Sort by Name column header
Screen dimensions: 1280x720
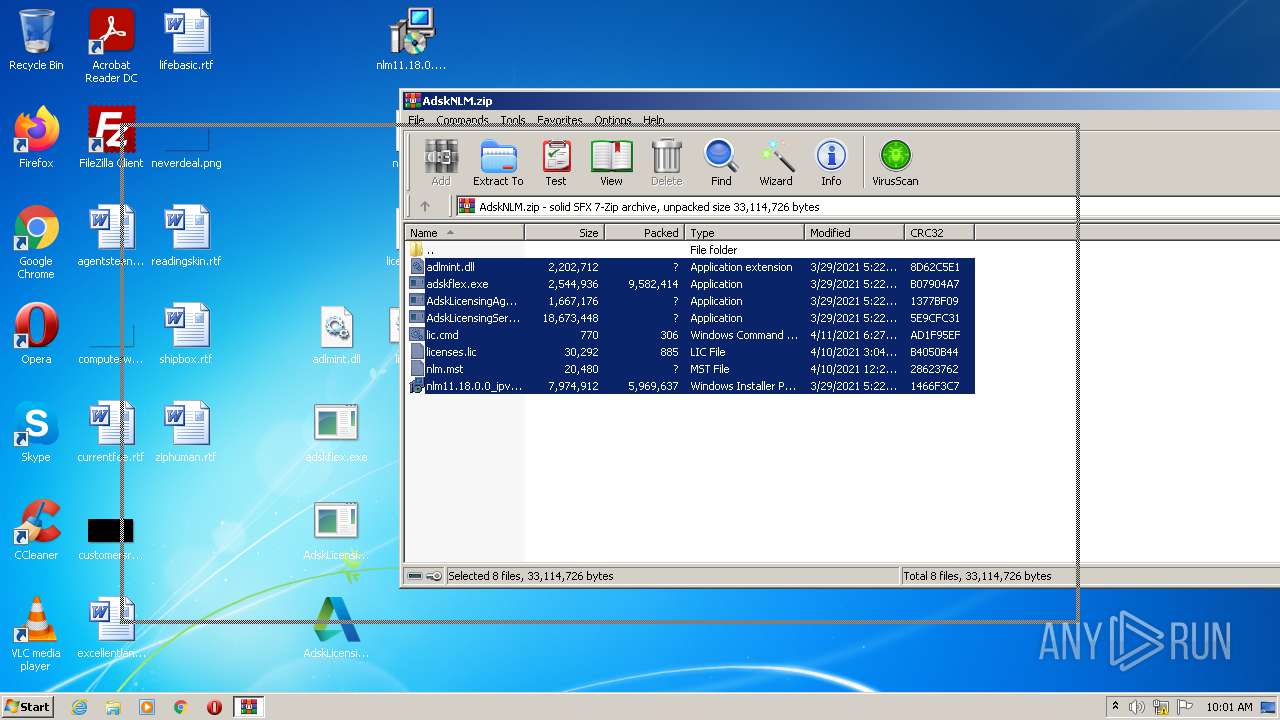pyautogui.click(x=465, y=233)
